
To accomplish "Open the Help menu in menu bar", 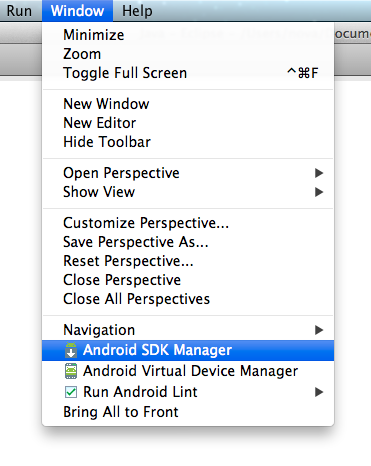I will coord(137,11).
